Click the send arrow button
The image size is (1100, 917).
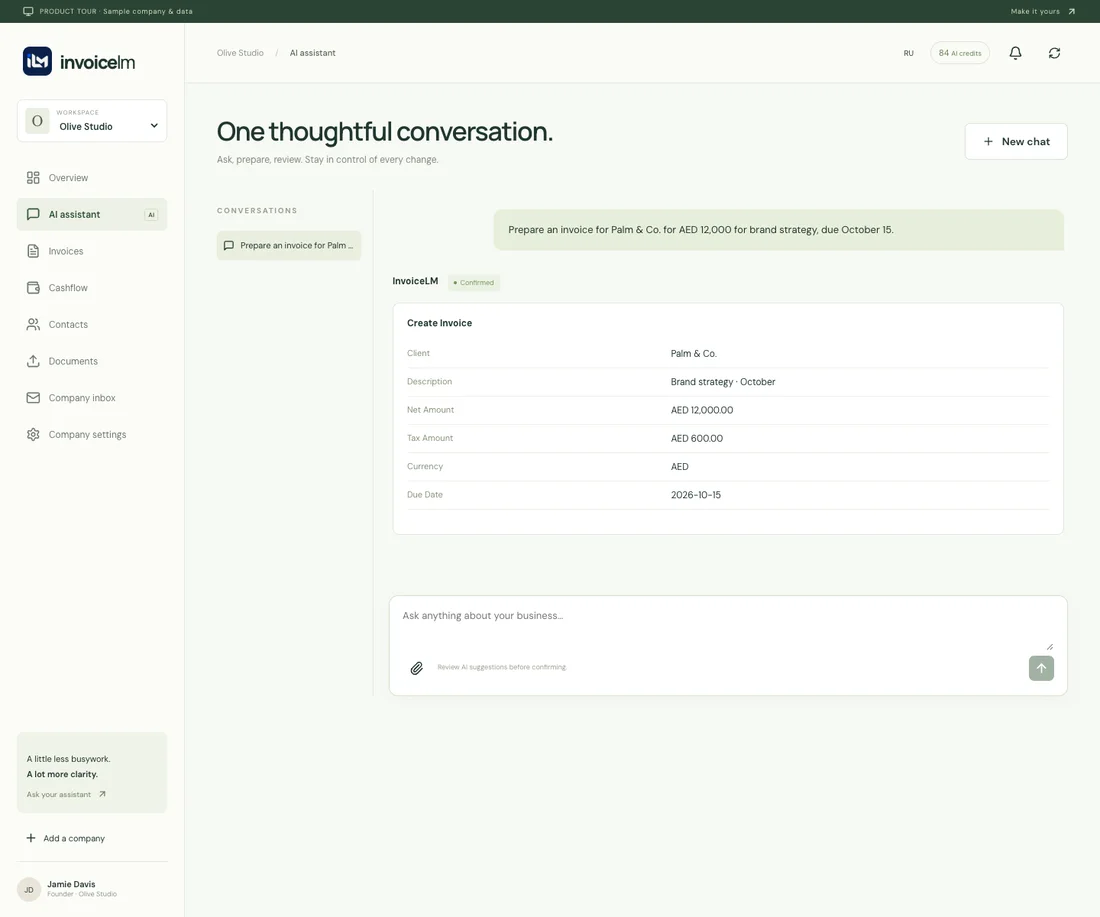(1041, 668)
